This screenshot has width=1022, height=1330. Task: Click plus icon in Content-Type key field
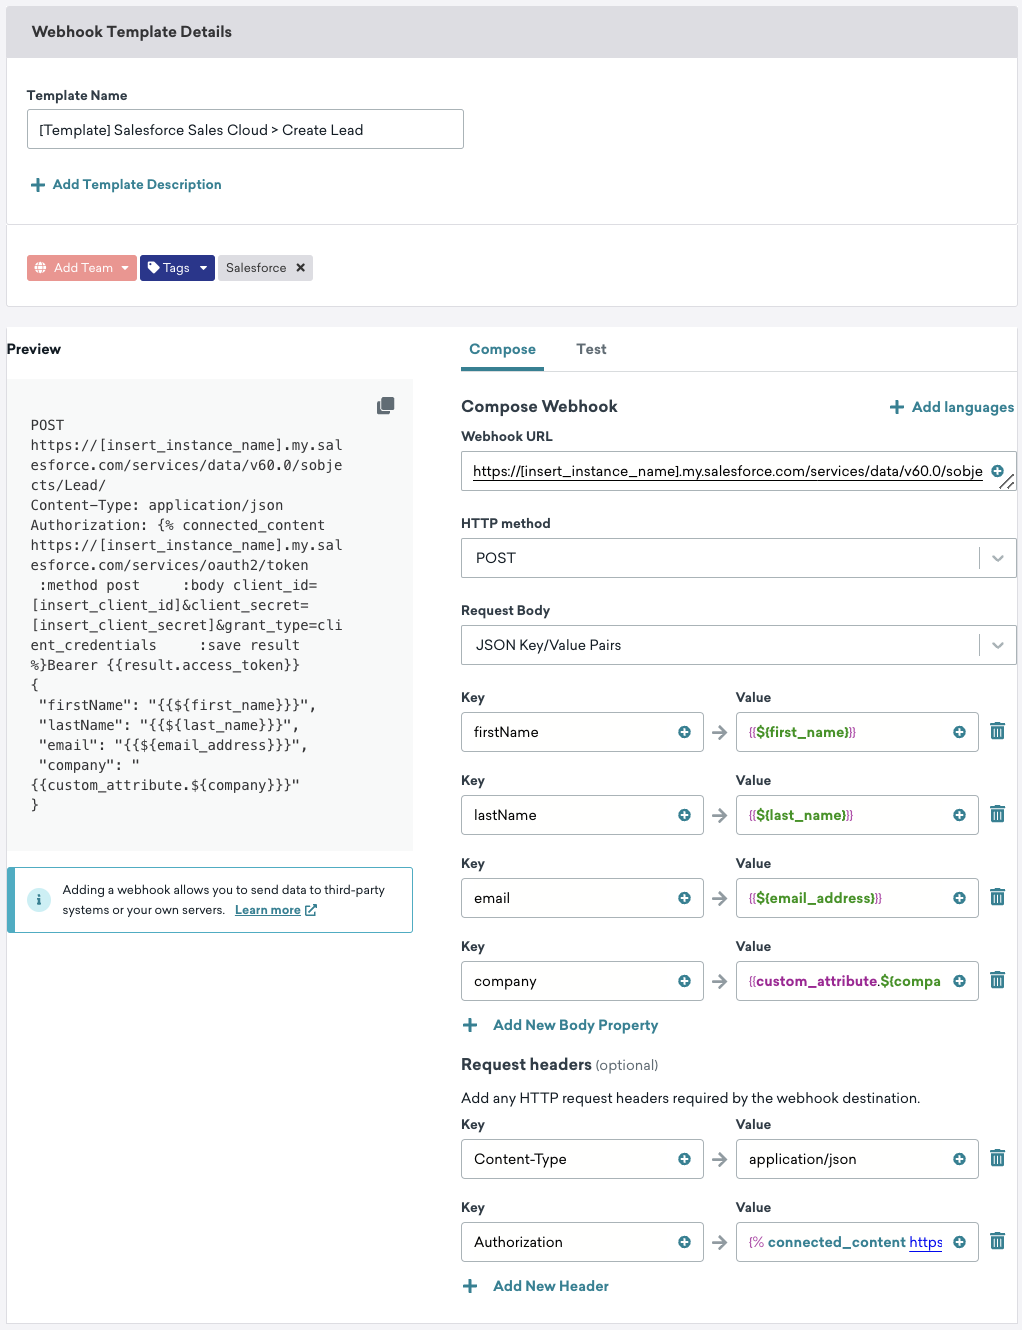coord(684,1159)
